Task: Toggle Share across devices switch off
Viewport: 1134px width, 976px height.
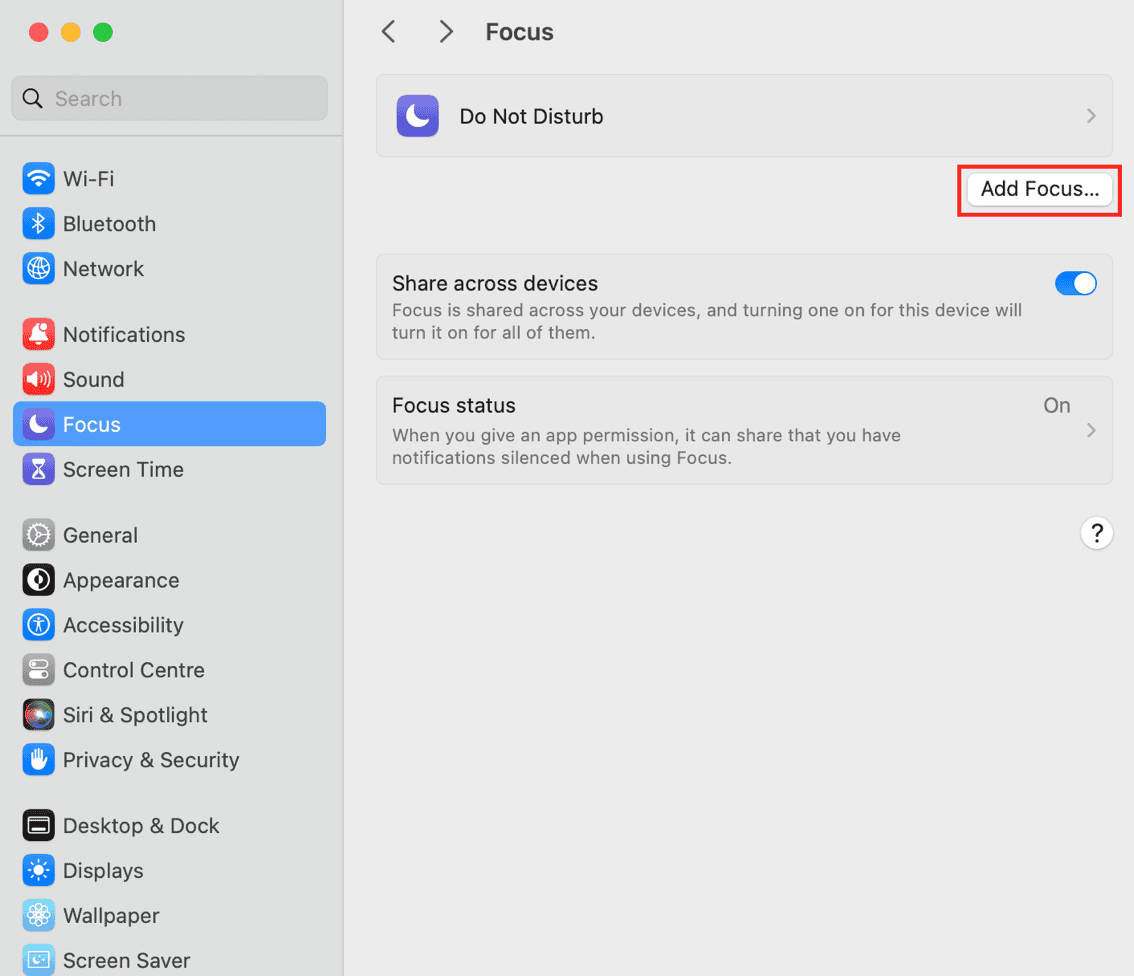Action: click(1075, 284)
